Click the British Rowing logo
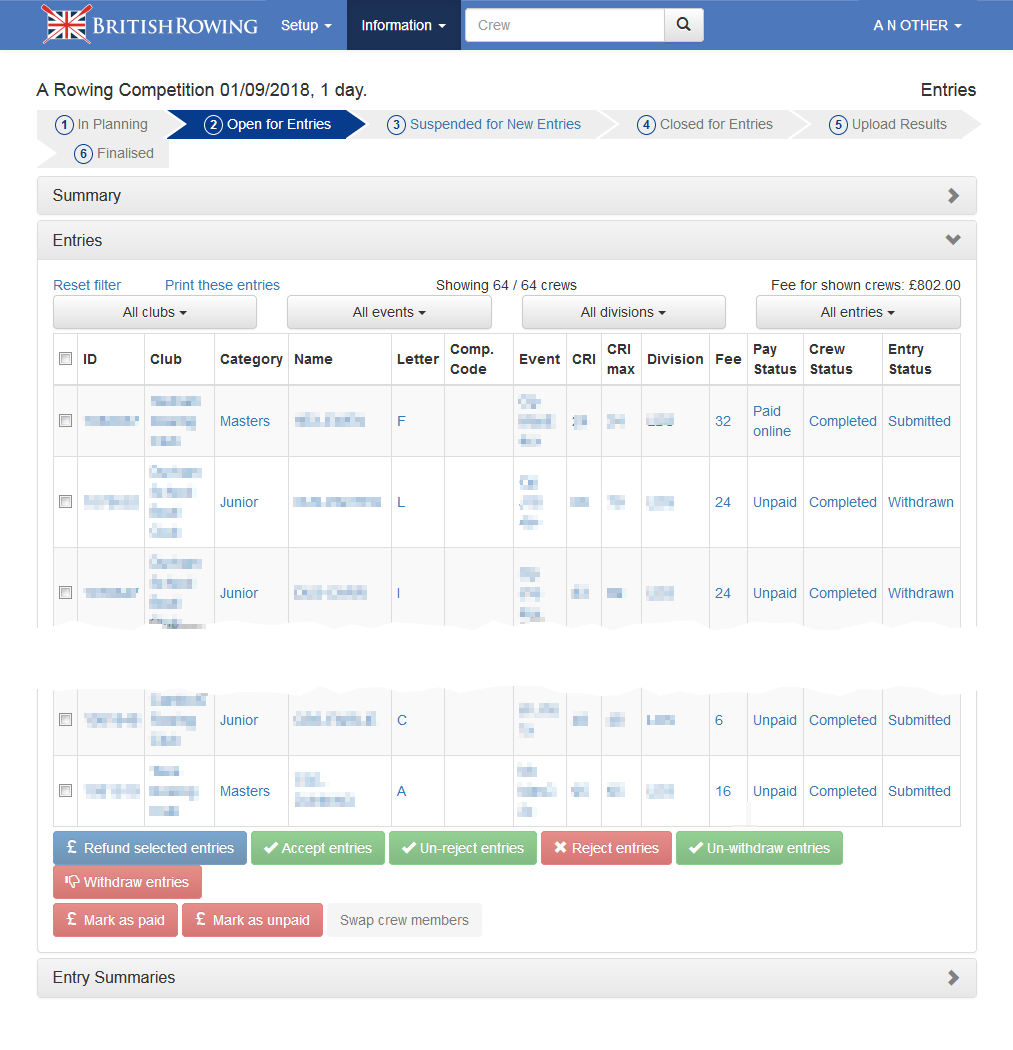Screen dimensions: 1013x1050 pyautogui.click(x=150, y=25)
